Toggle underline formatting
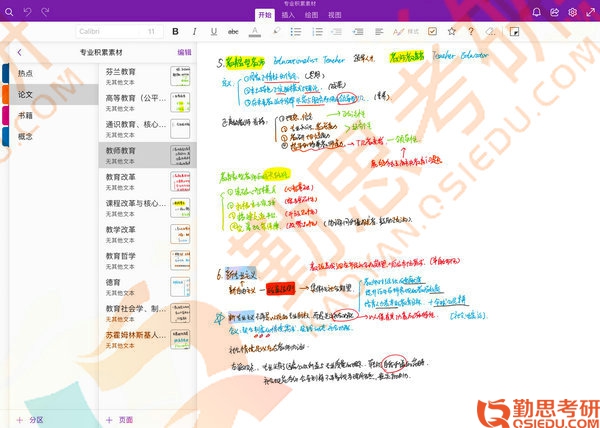 (x=214, y=32)
